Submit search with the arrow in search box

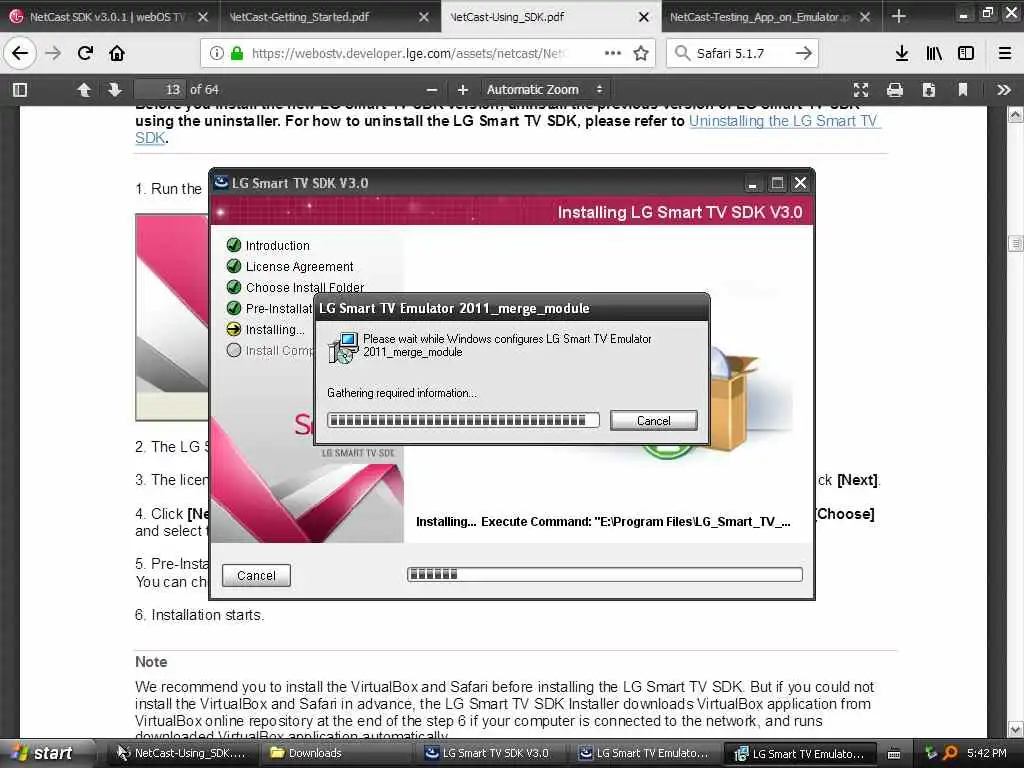(x=804, y=53)
